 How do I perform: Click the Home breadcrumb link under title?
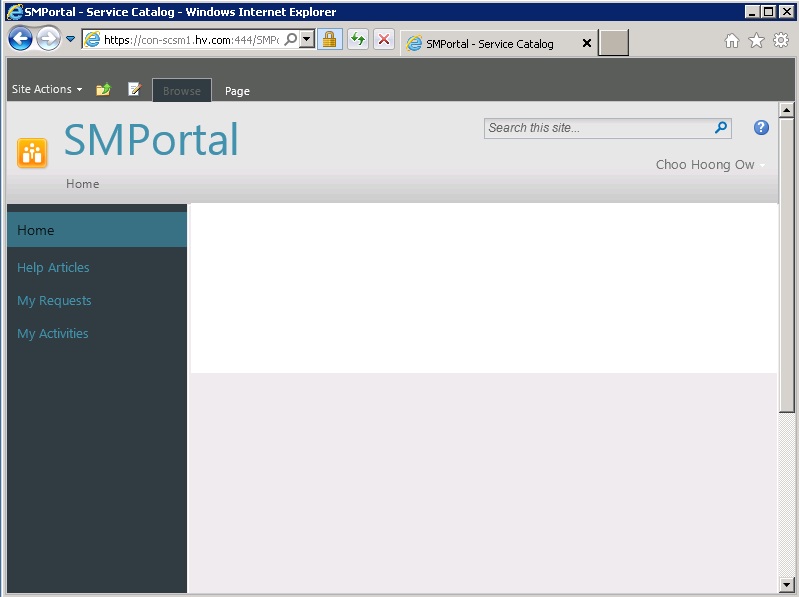tap(83, 184)
